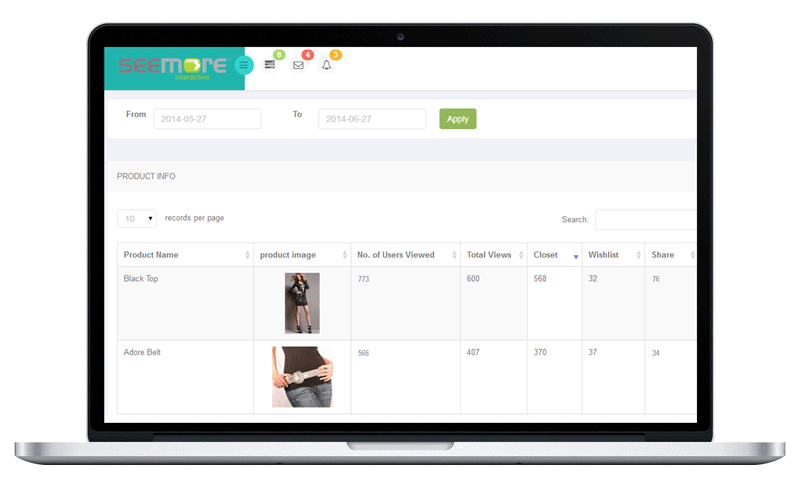Sort table by Share column
800x504 pixels.
(669, 255)
